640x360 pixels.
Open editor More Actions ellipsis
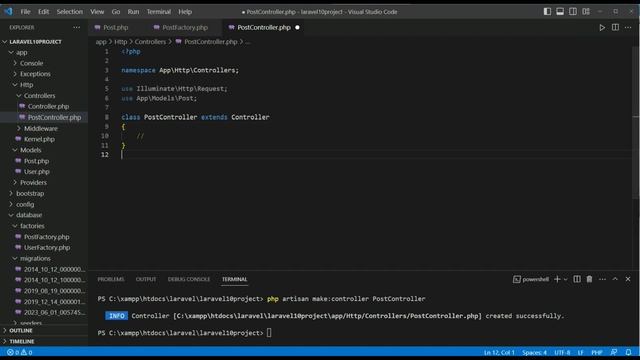(x=628, y=27)
